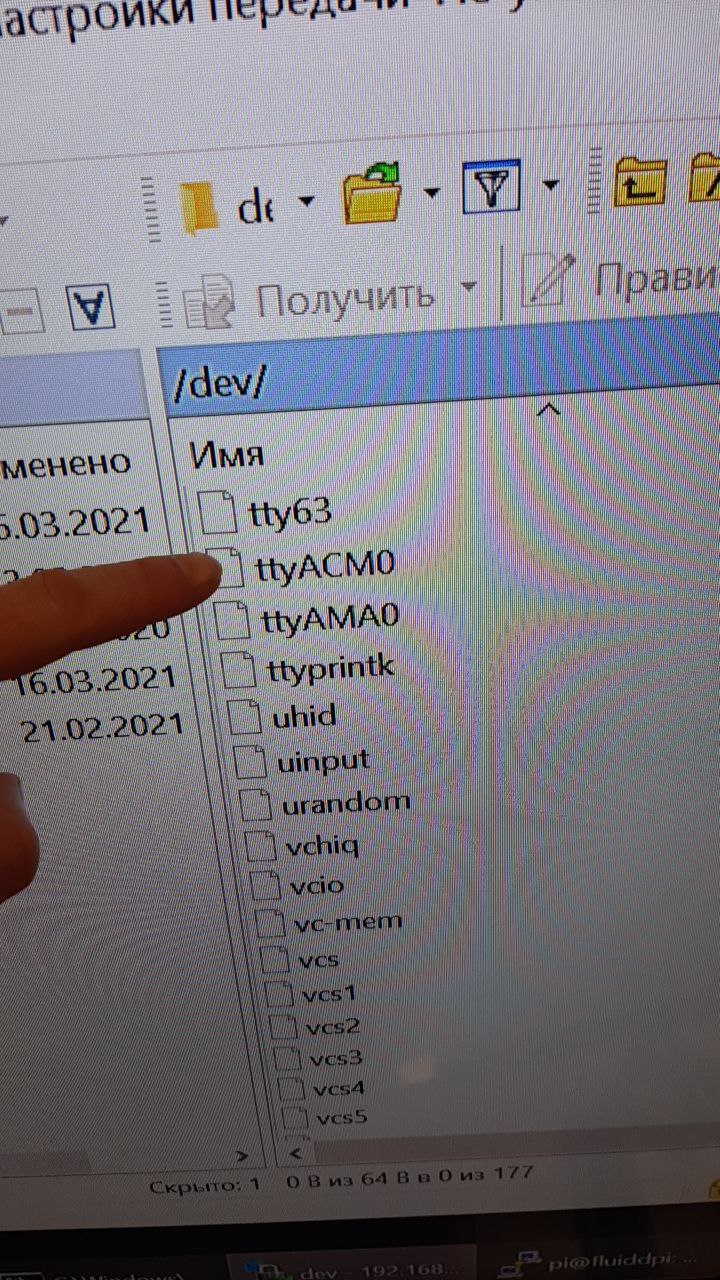
Task: Expand the arrow beside the open directory icon
Action: (431, 192)
